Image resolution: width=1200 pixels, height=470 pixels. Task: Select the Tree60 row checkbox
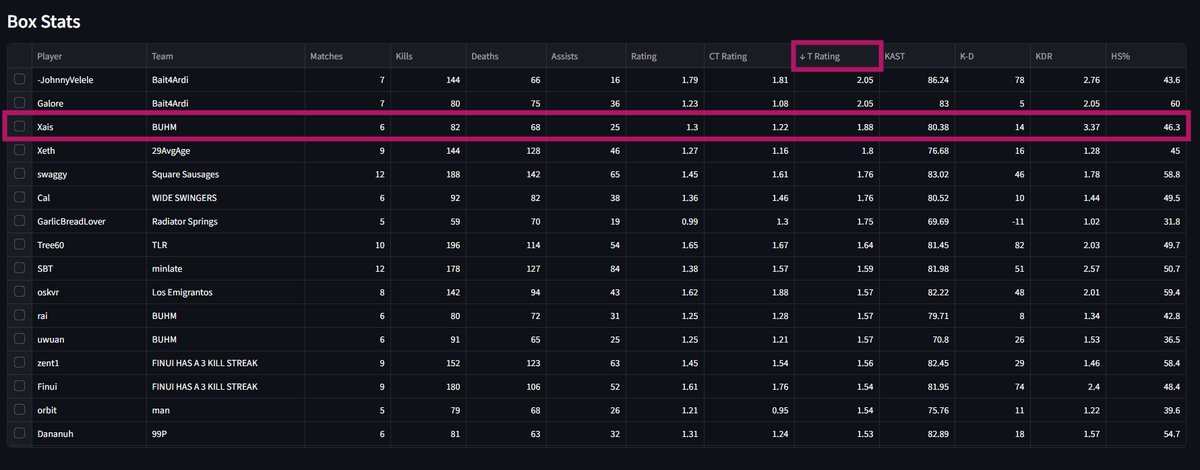click(19, 245)
